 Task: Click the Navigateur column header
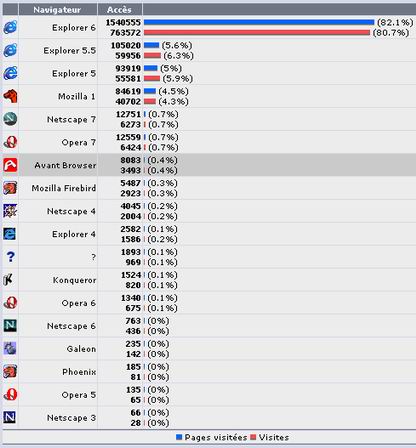tap(58, 10)
